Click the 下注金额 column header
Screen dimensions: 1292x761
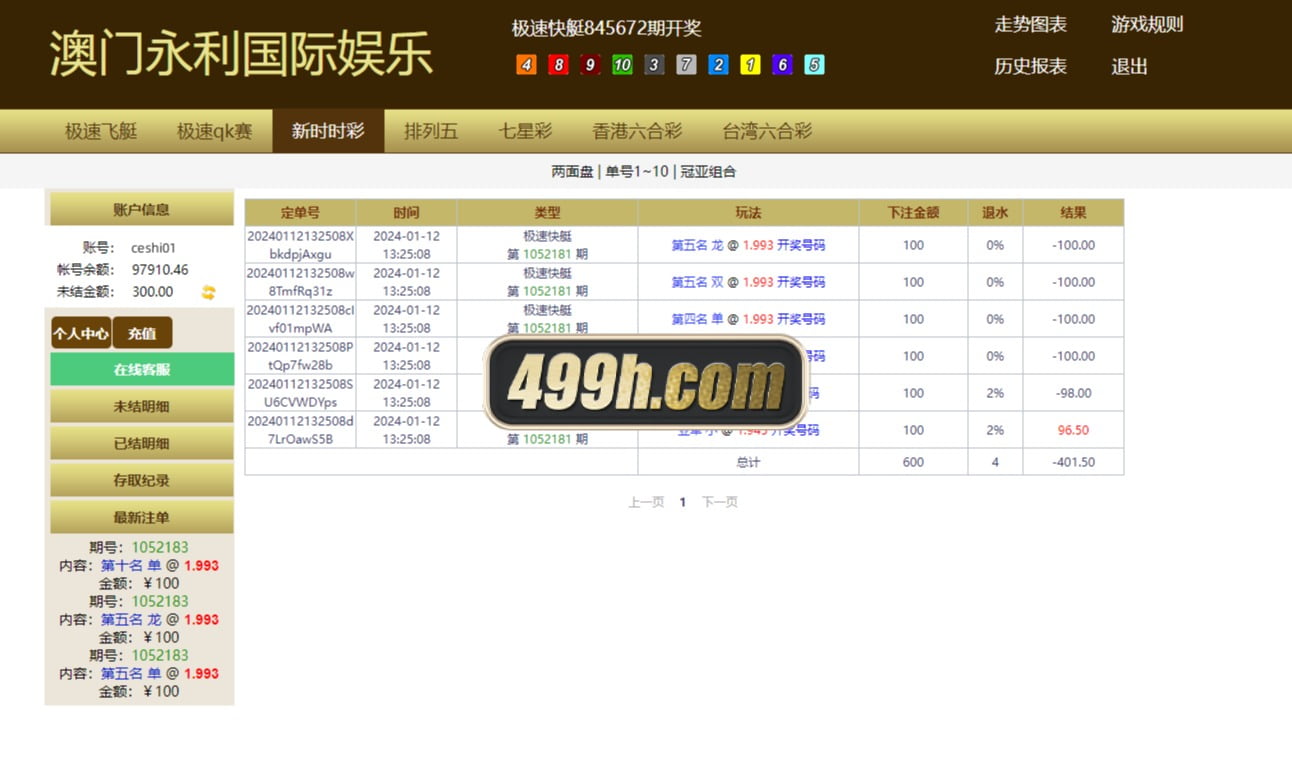coord(913,213)
